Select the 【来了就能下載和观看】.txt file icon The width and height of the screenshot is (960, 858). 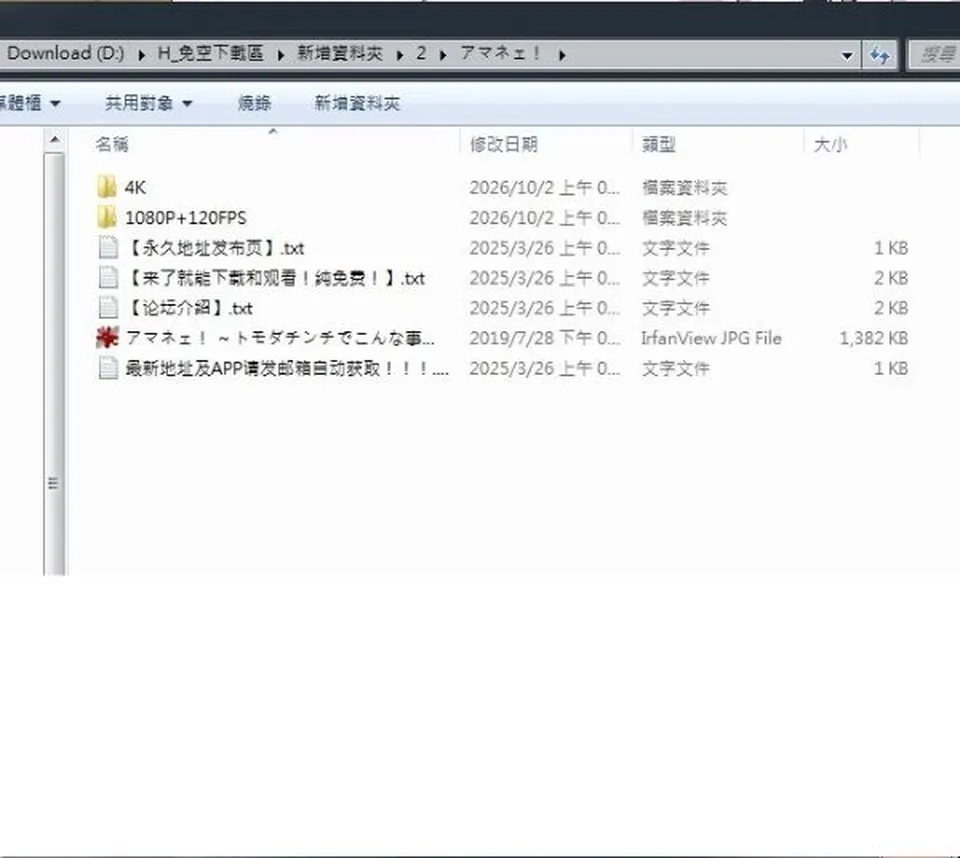pos(108,277)
